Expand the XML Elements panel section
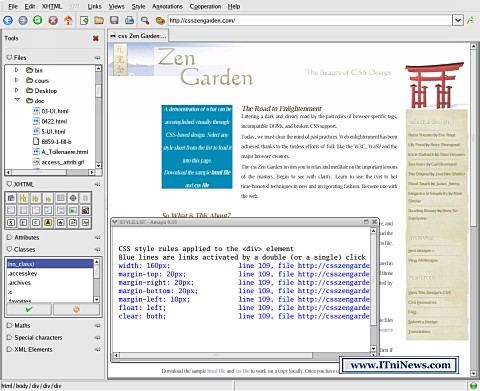Screen dimensions: 480x391 click(9, 349)
